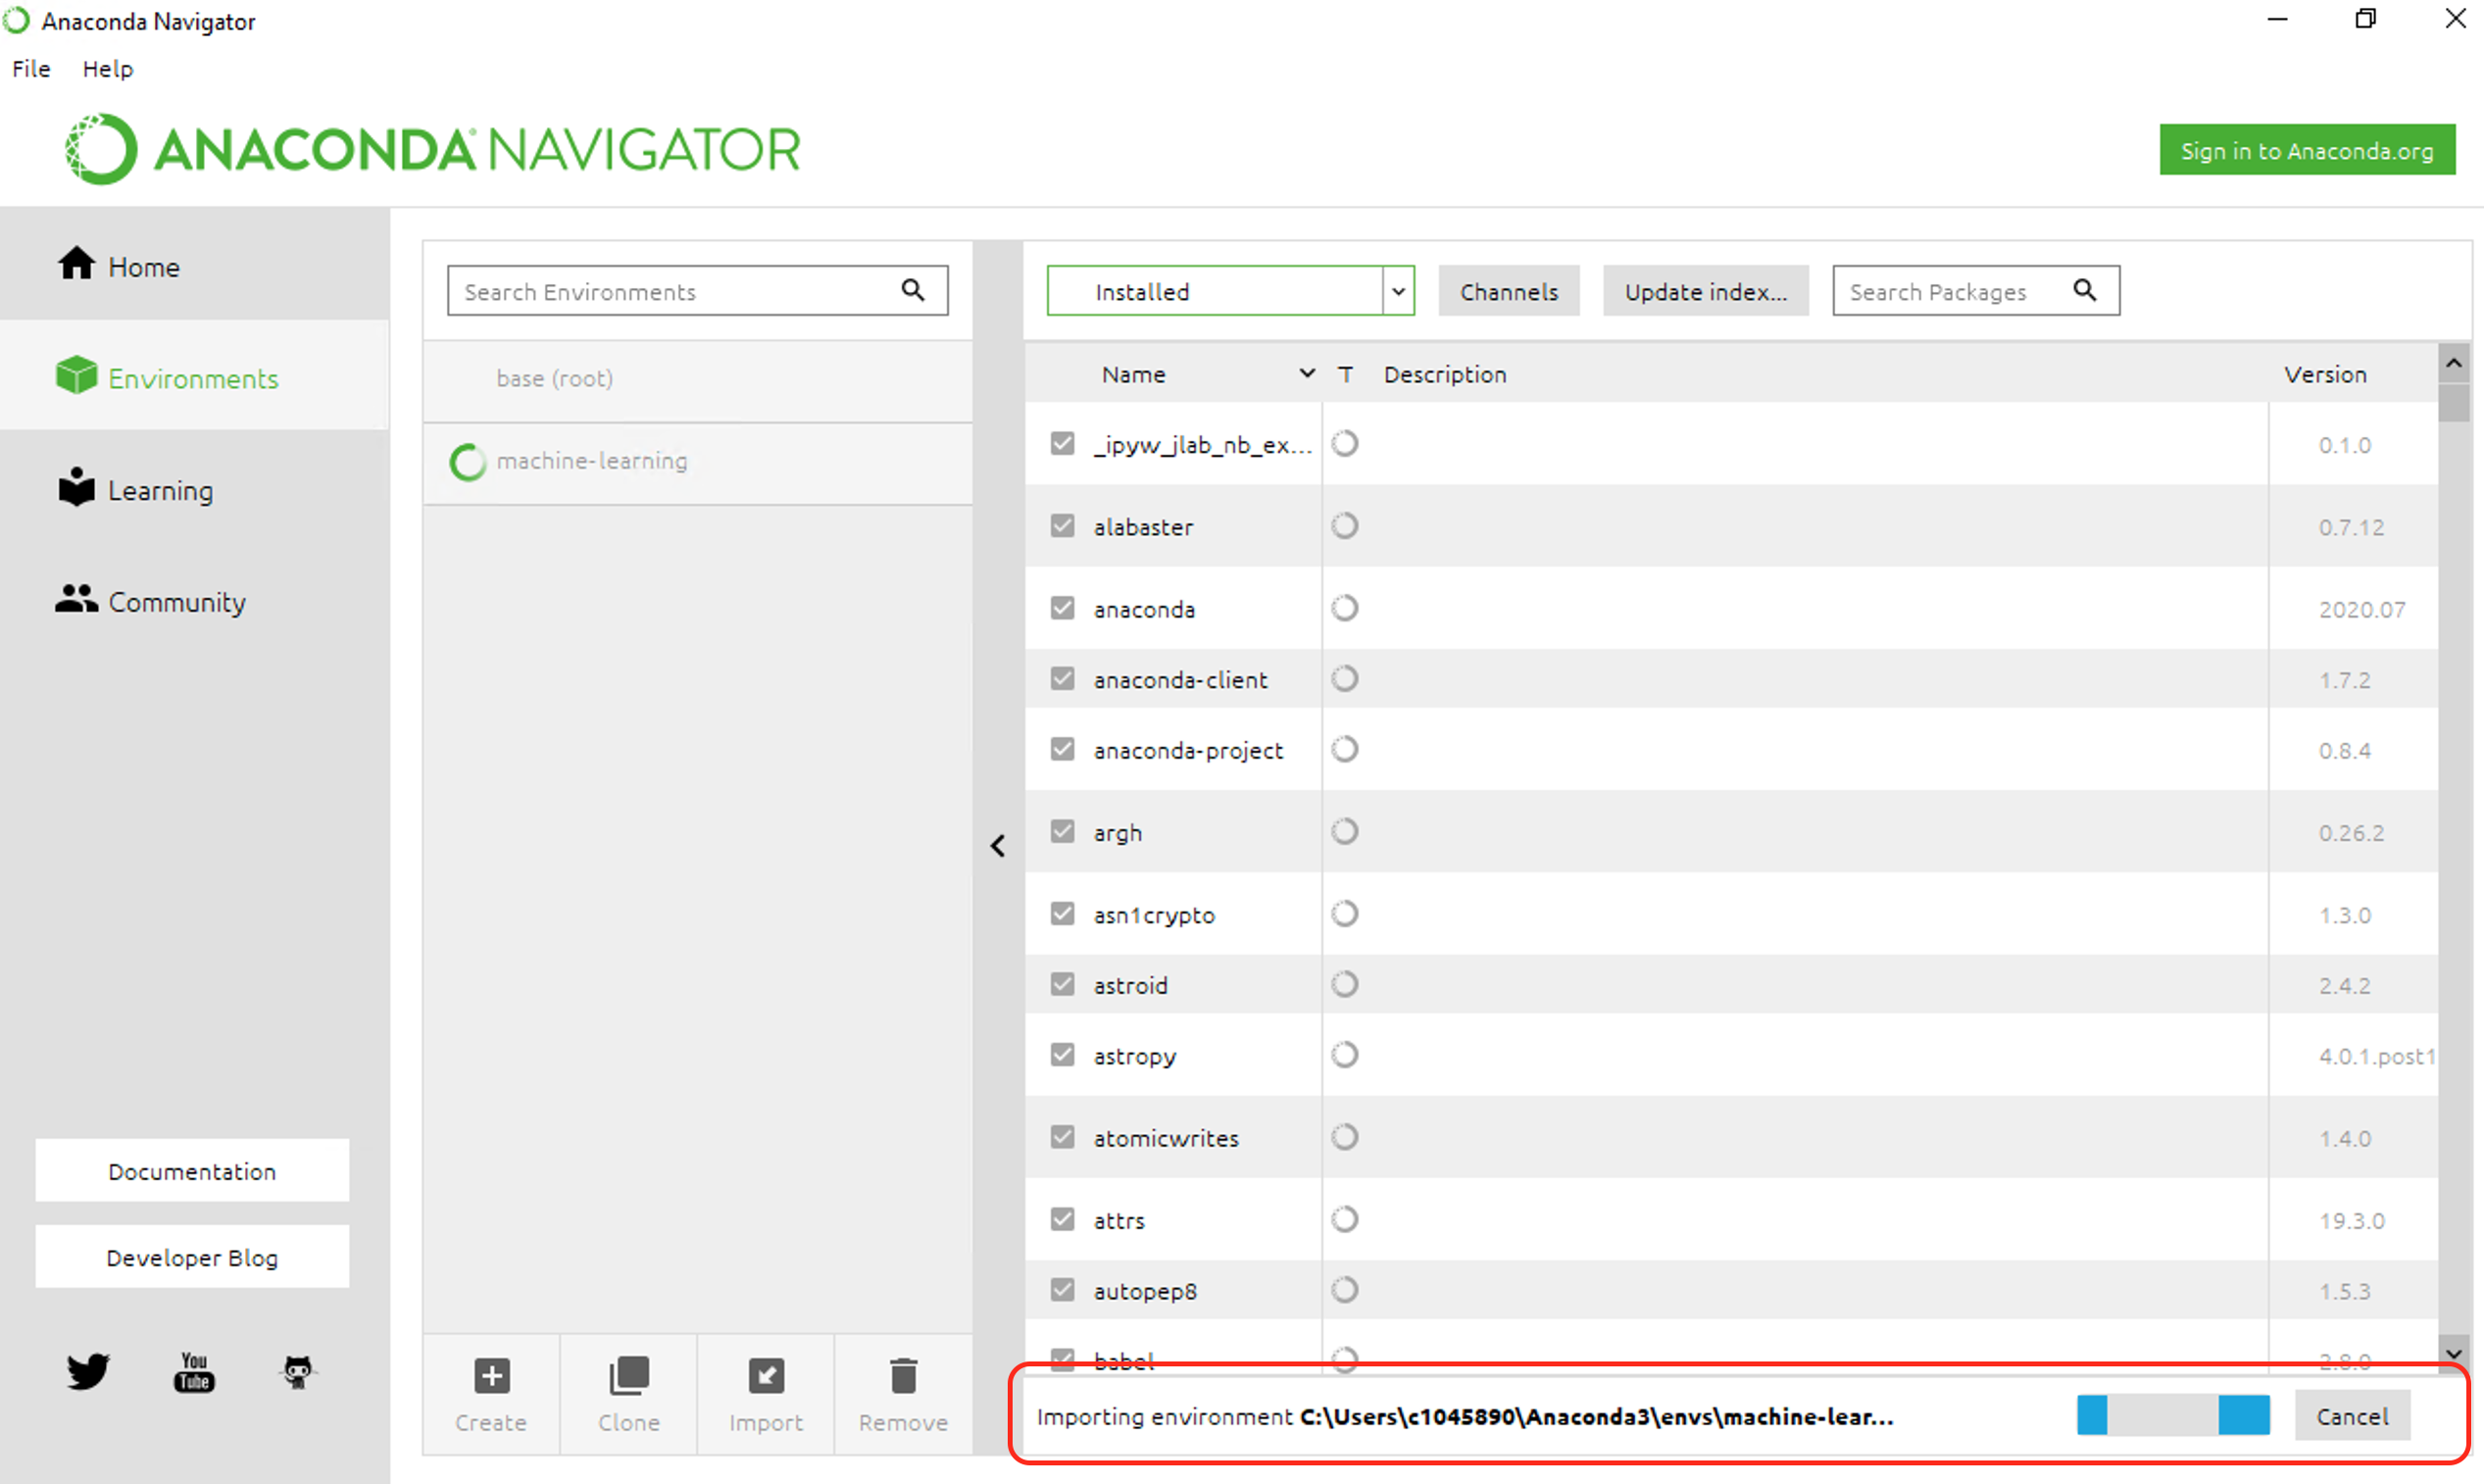
Task: Toggle the alabaster package checkbox
Action: tap(1060, 526)
